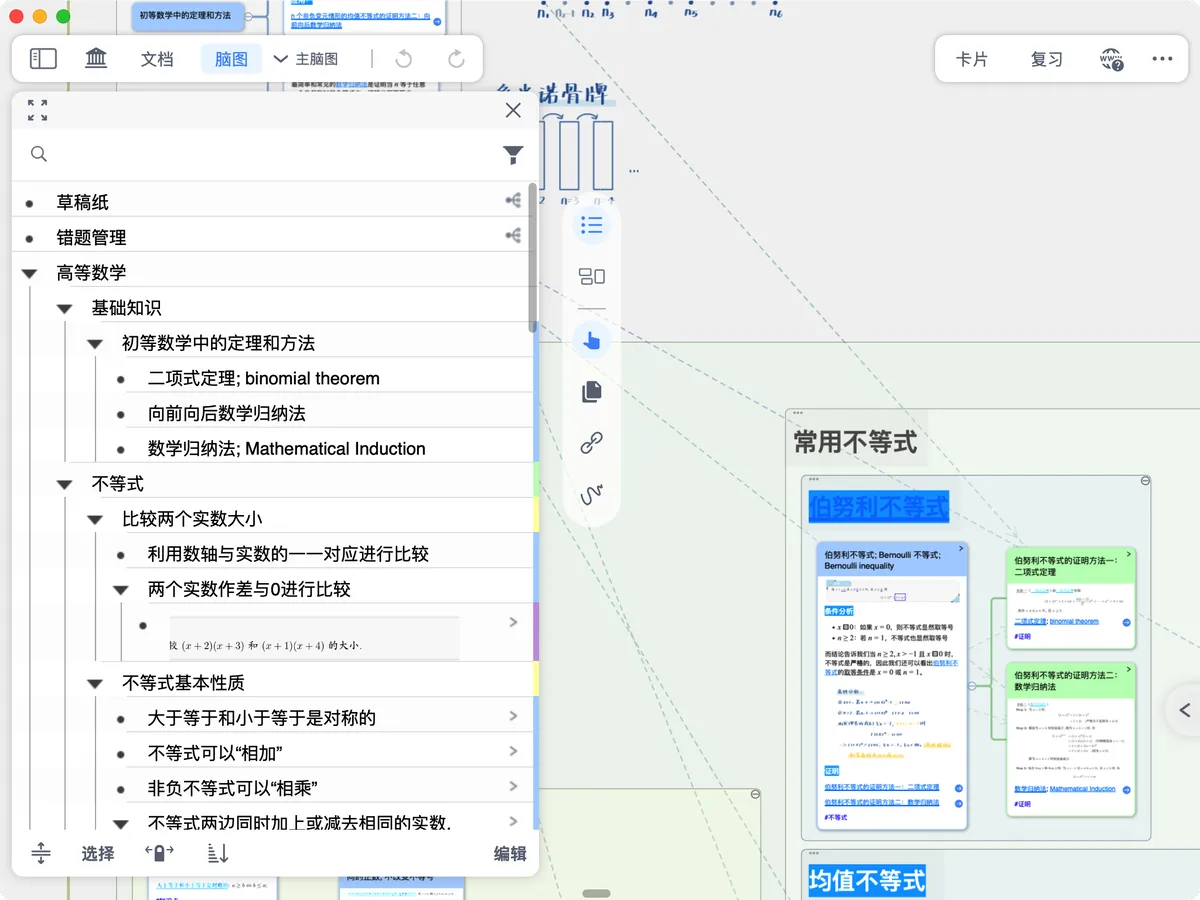Expand outline panel to full screen

(x=38, y=110)
